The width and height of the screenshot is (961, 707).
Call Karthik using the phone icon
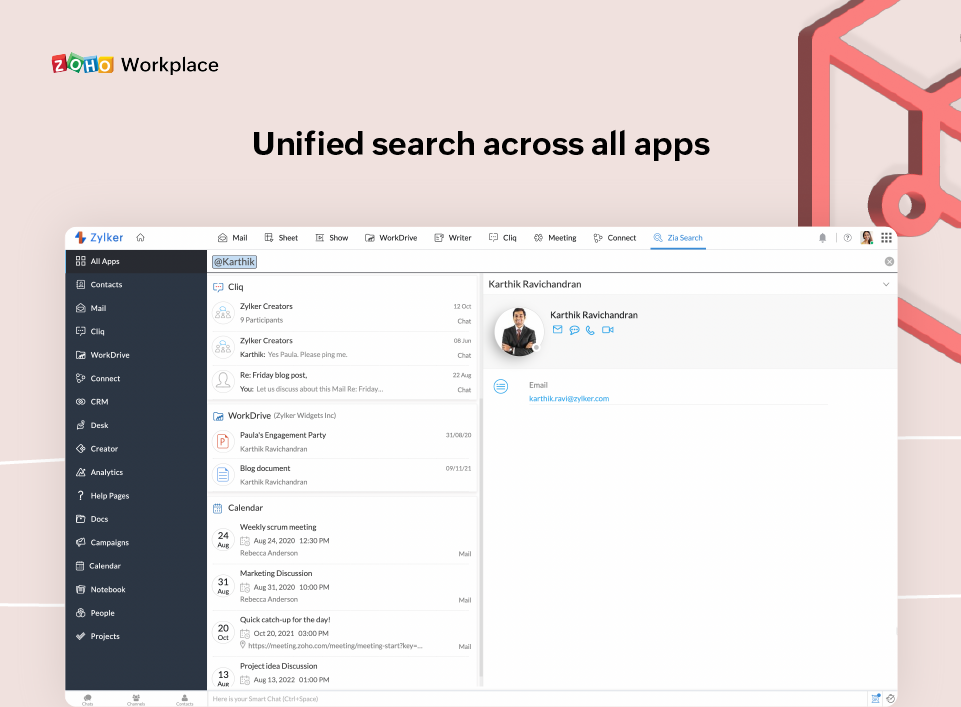(x=591, y=330)
